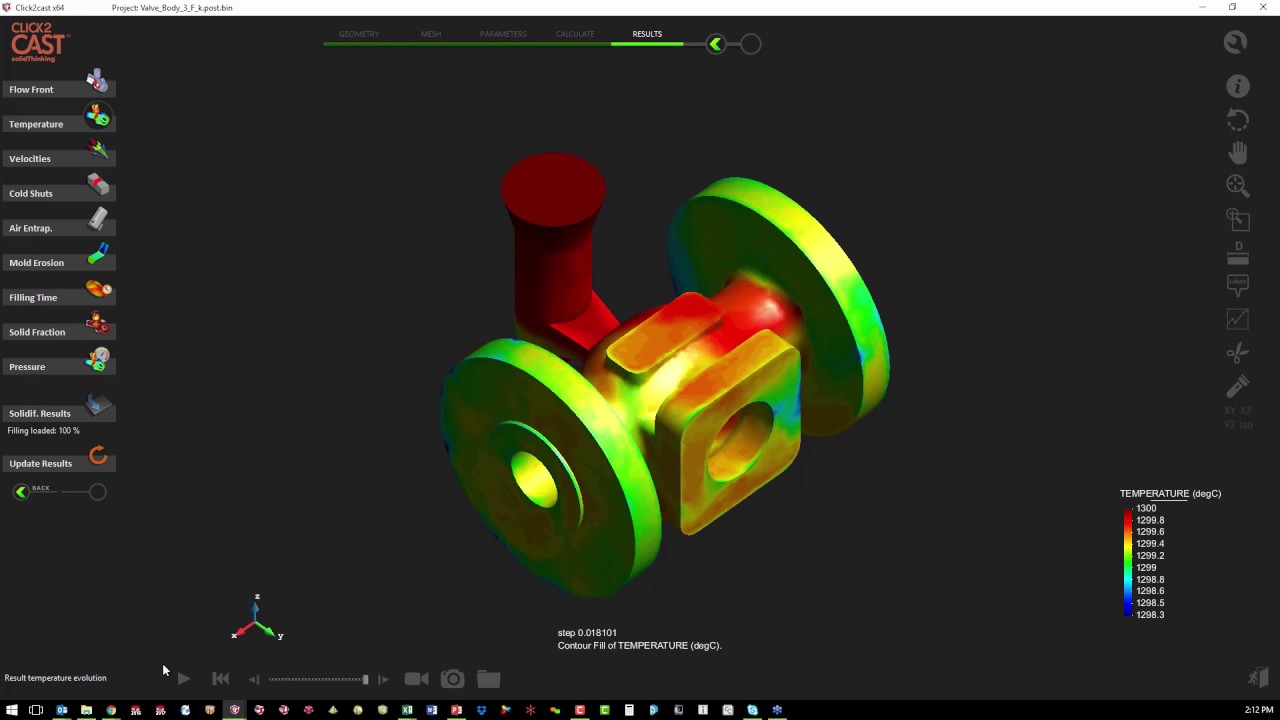Select the zoom window tool
The width and height of the screenshot is (1280, 720).
pos(1238,219)
